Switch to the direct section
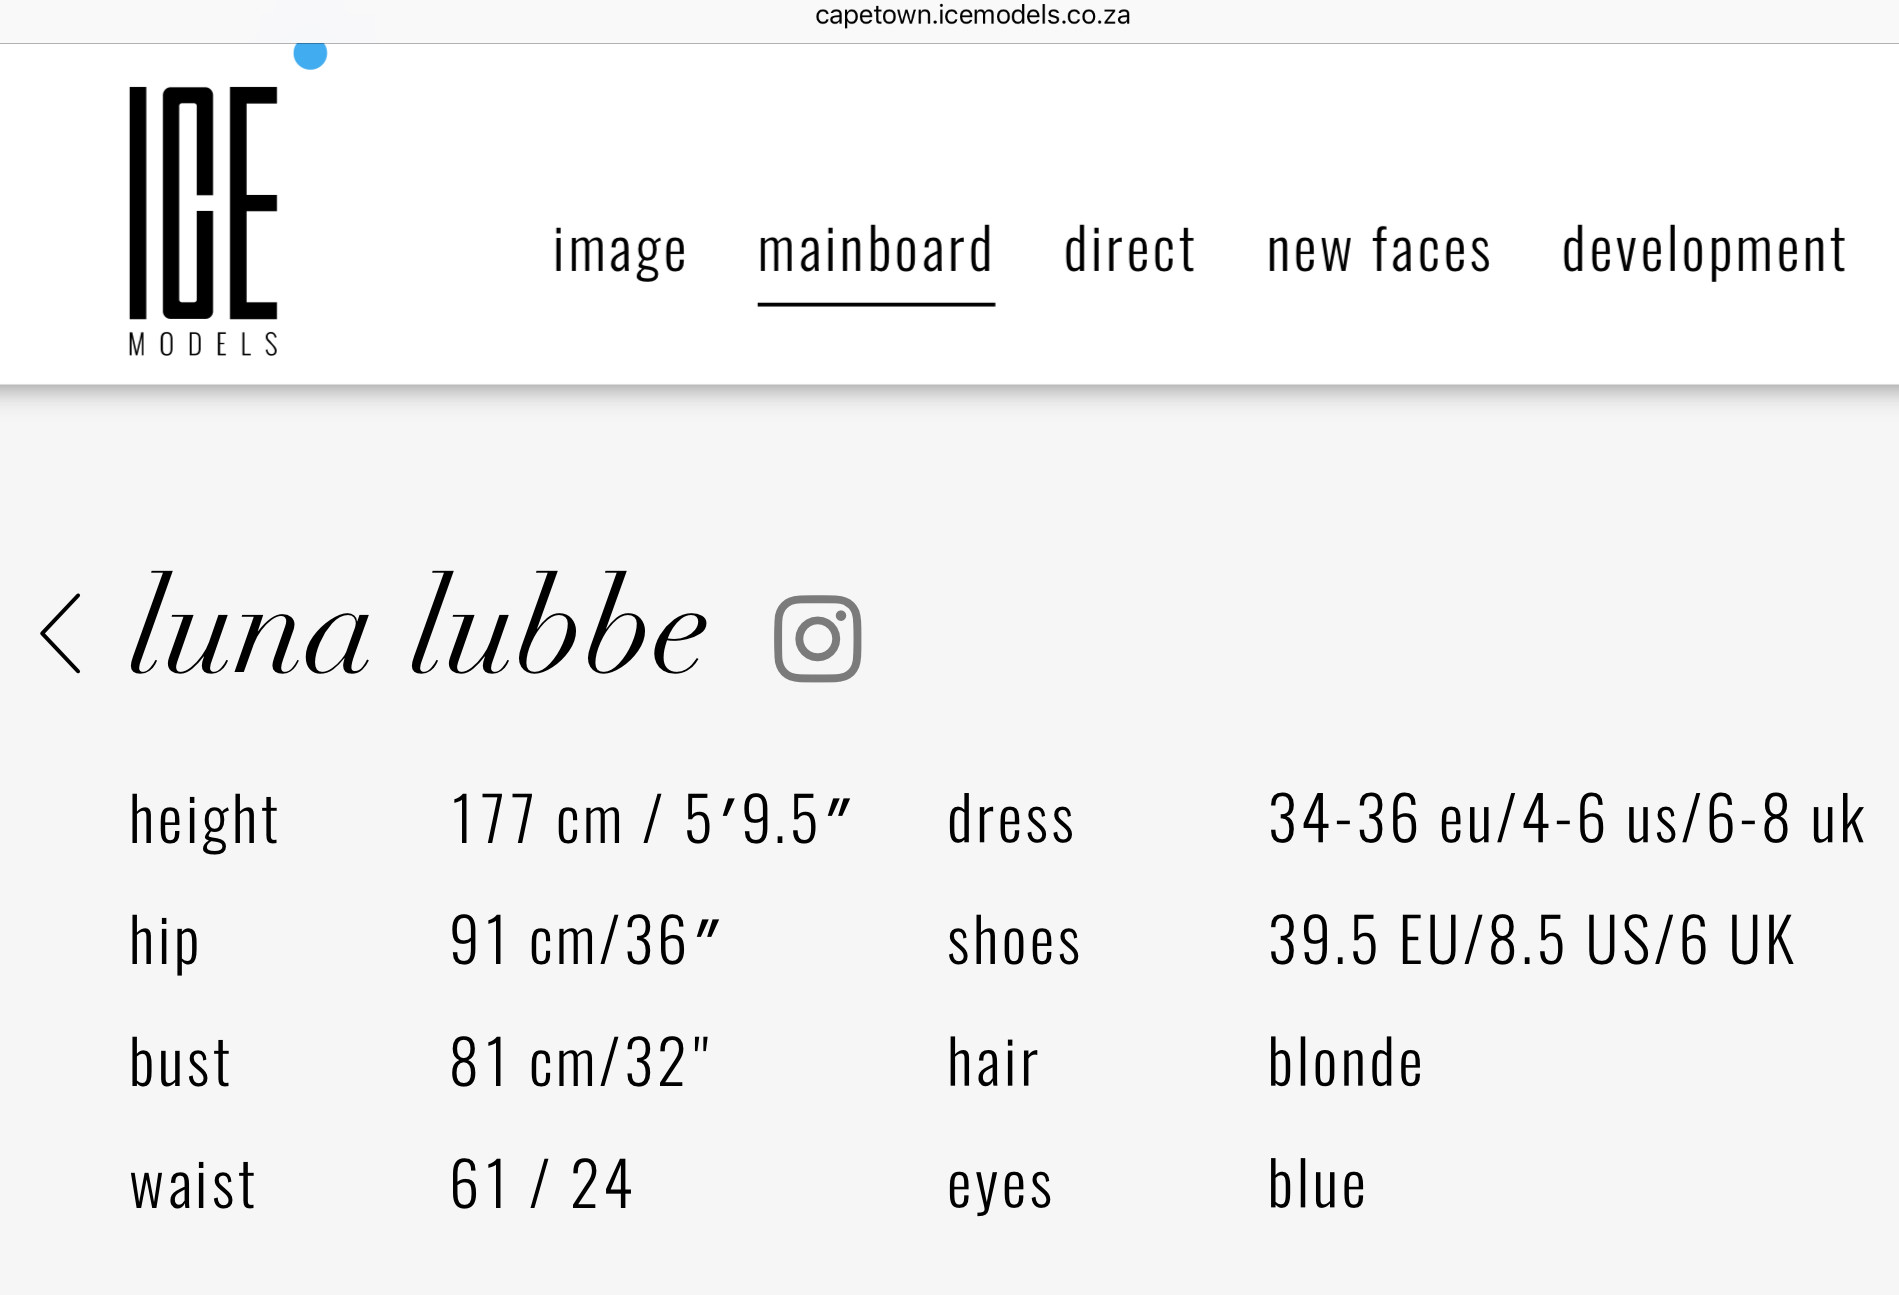This screenshot has height=1295, width=1899. coord(1130,249)
